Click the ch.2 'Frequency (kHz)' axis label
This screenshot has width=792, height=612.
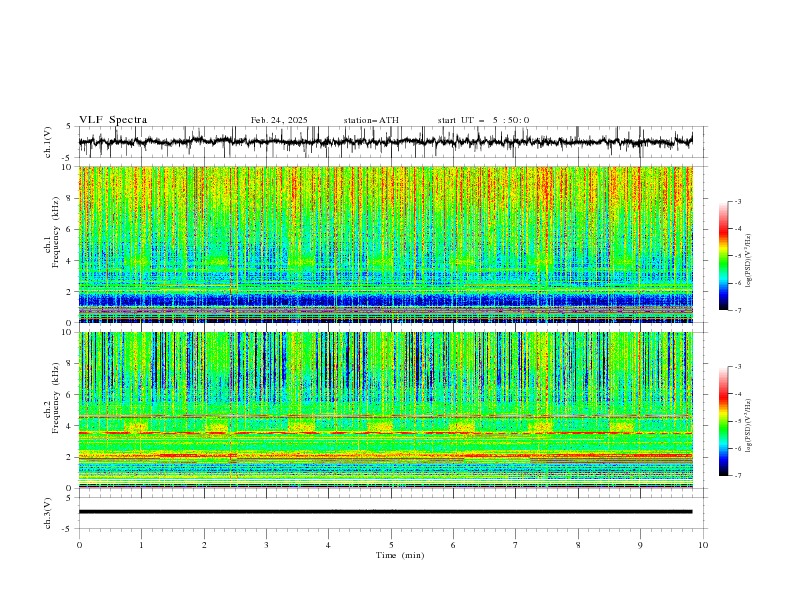tap(55, 398)
